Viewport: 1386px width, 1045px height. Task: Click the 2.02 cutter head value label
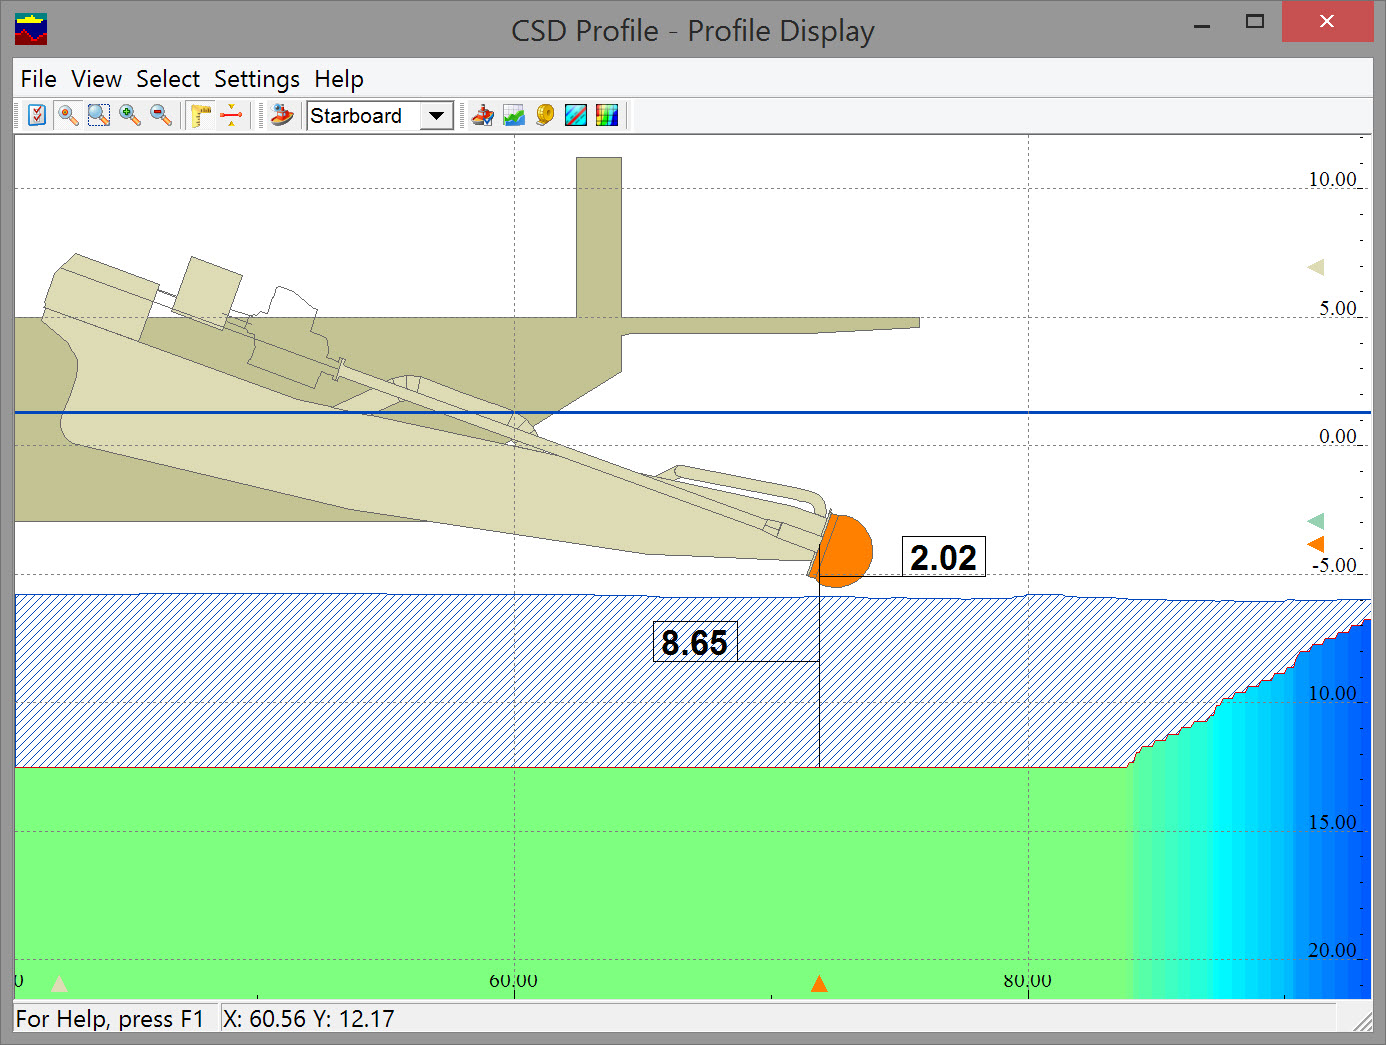click(x=943, y=557)
